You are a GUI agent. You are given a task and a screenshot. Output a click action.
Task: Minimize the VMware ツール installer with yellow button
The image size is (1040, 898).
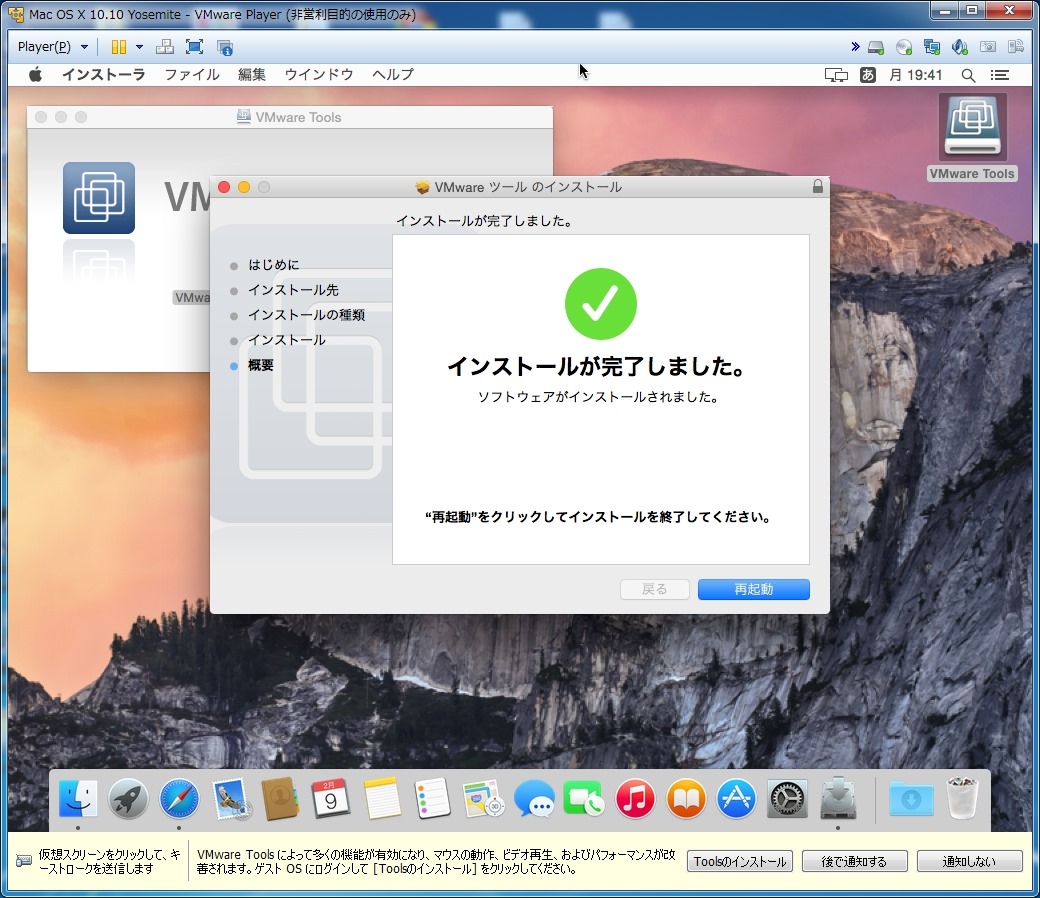[x=244, y=187]
